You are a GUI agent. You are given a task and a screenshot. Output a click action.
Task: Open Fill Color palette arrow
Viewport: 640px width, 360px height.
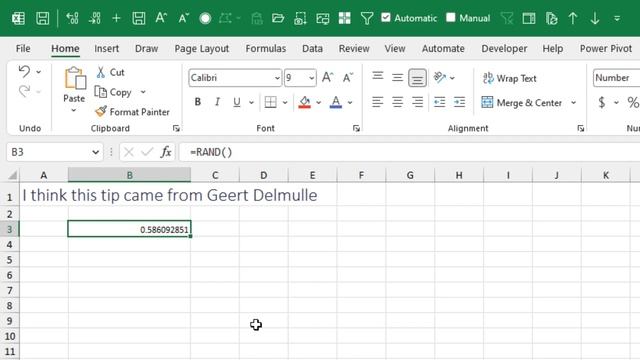pos(318,102)
